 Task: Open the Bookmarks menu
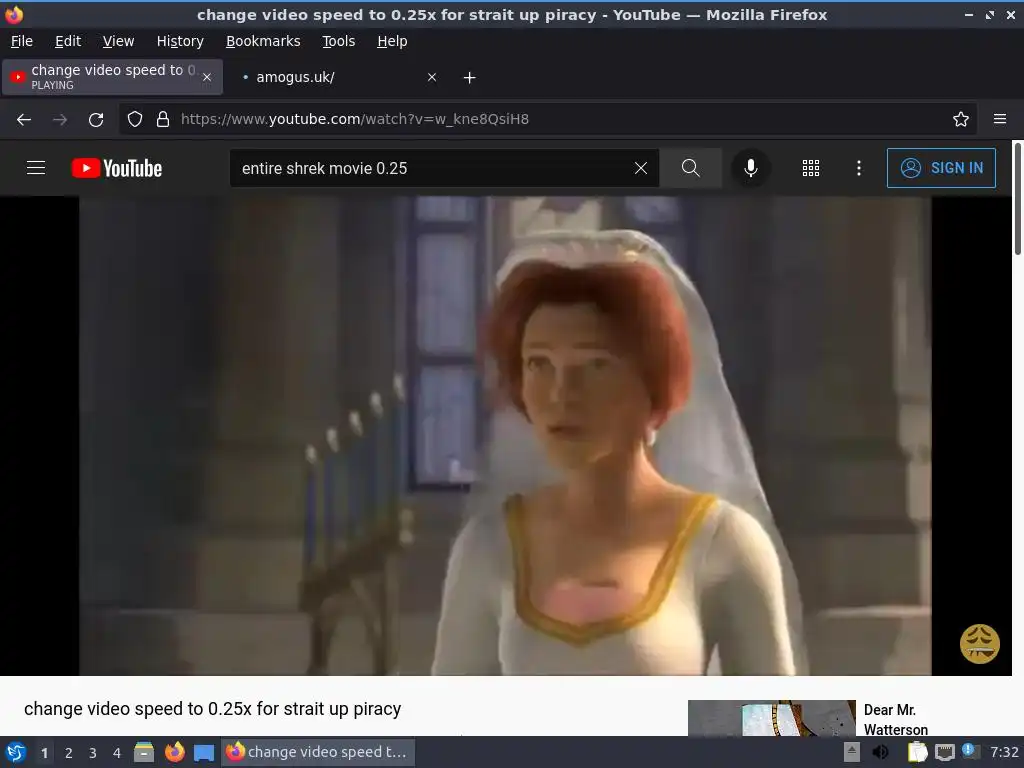point(263,41)
